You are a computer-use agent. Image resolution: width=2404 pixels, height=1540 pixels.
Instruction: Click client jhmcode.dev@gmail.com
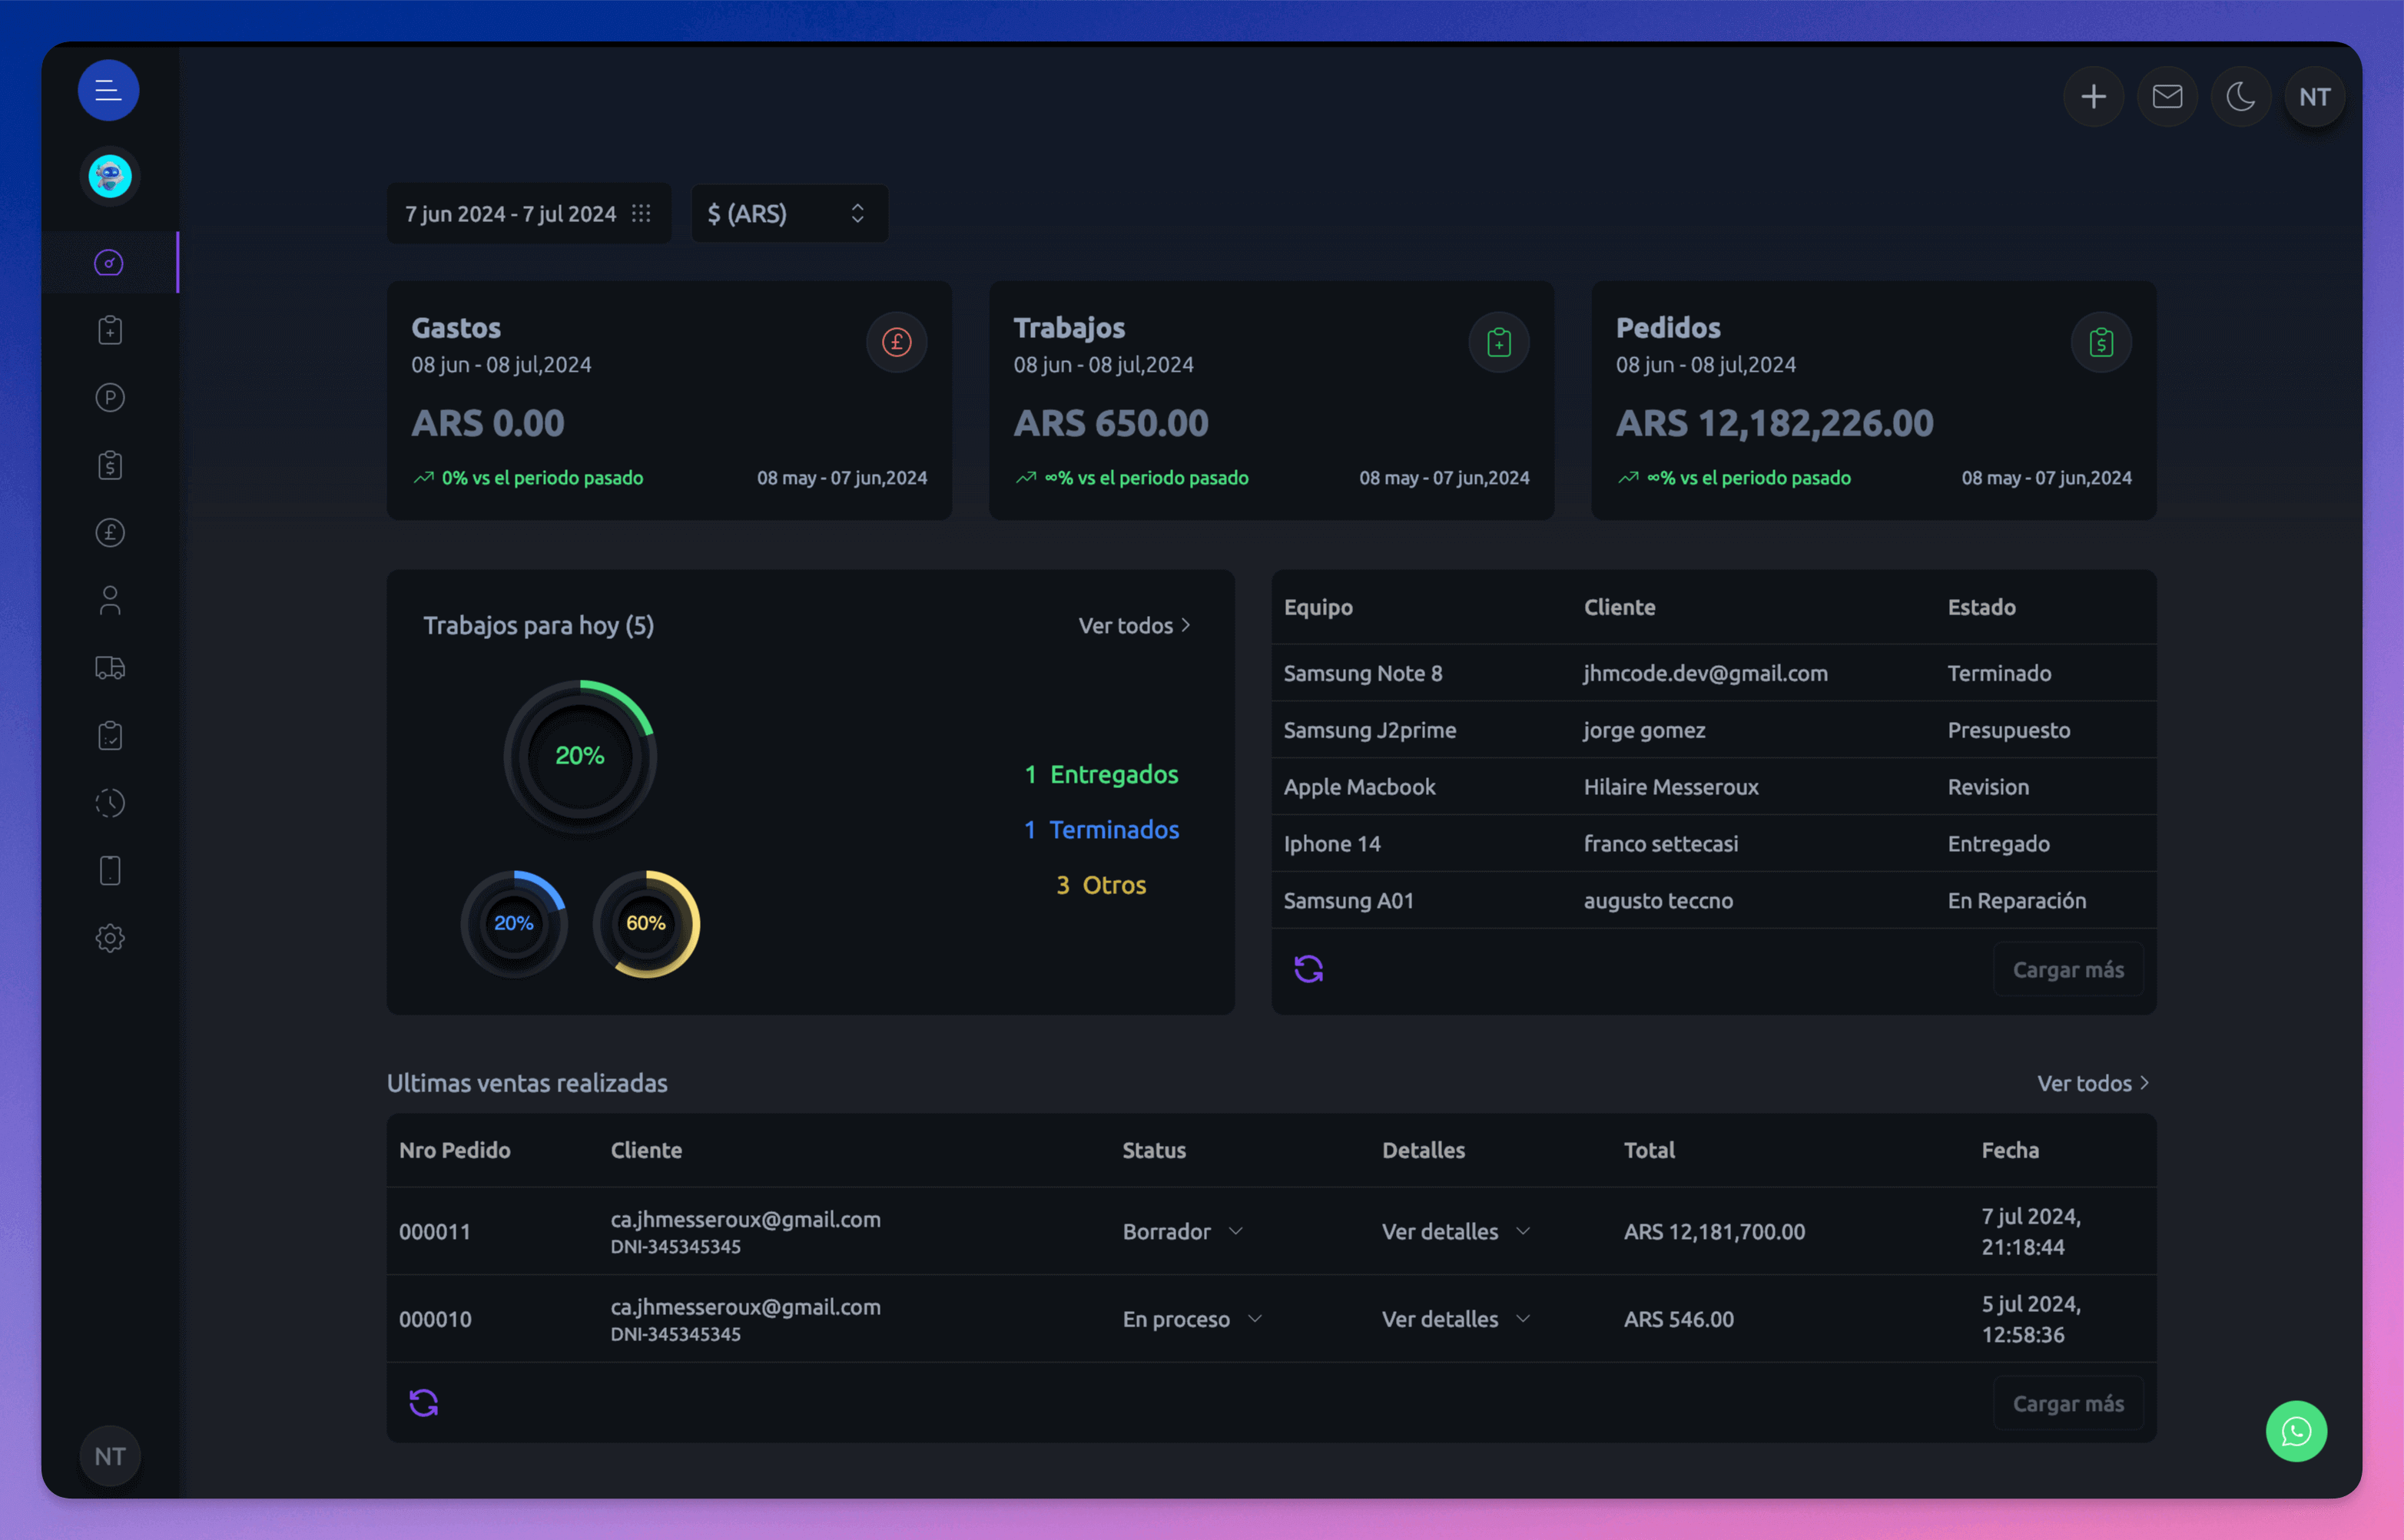point(1705,673)
